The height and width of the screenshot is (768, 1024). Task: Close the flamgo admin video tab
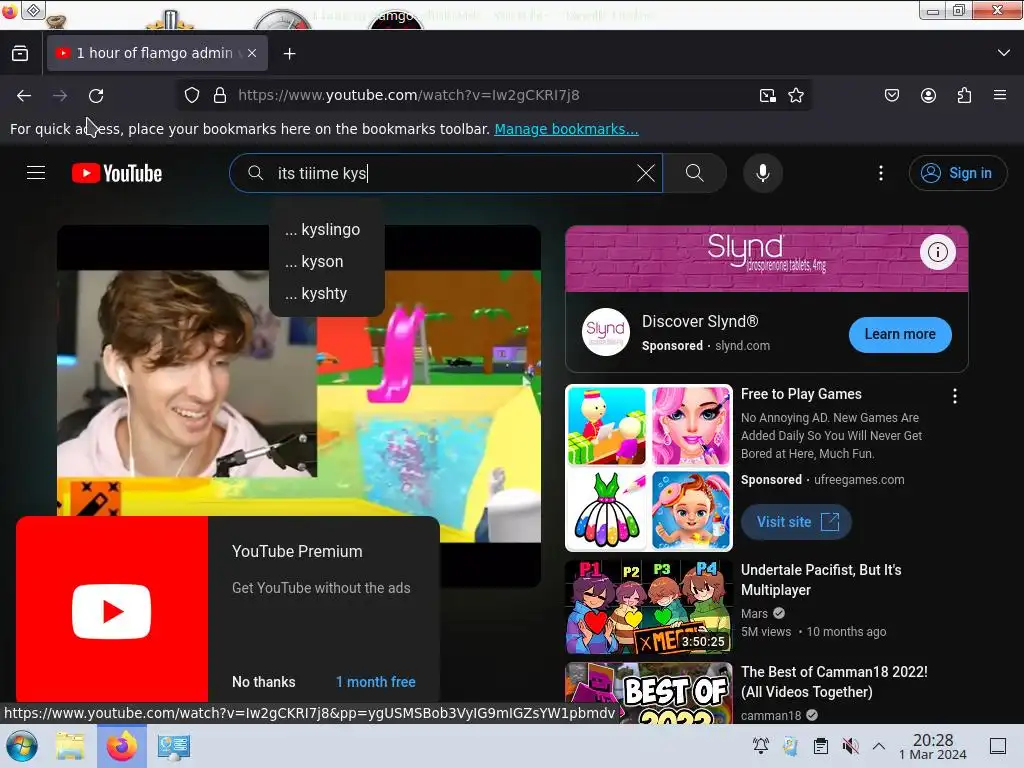point(252,53)
